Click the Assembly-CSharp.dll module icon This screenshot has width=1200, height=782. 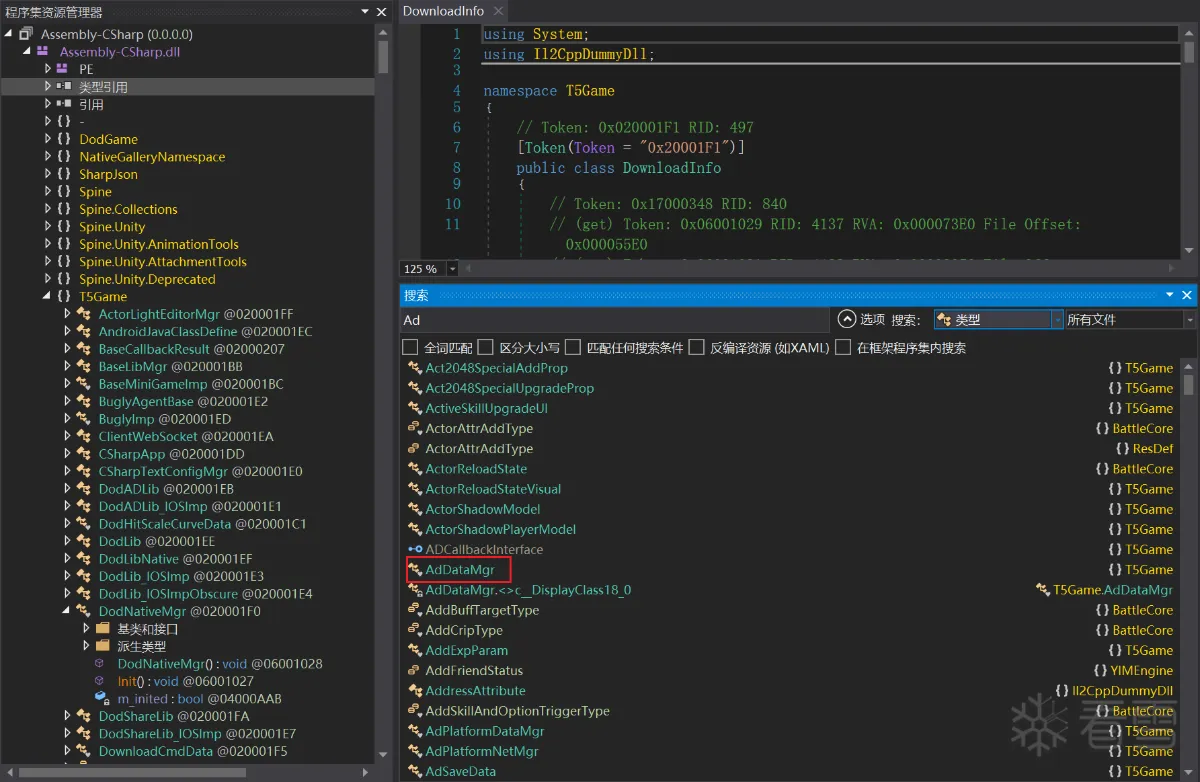coord(43,52)
